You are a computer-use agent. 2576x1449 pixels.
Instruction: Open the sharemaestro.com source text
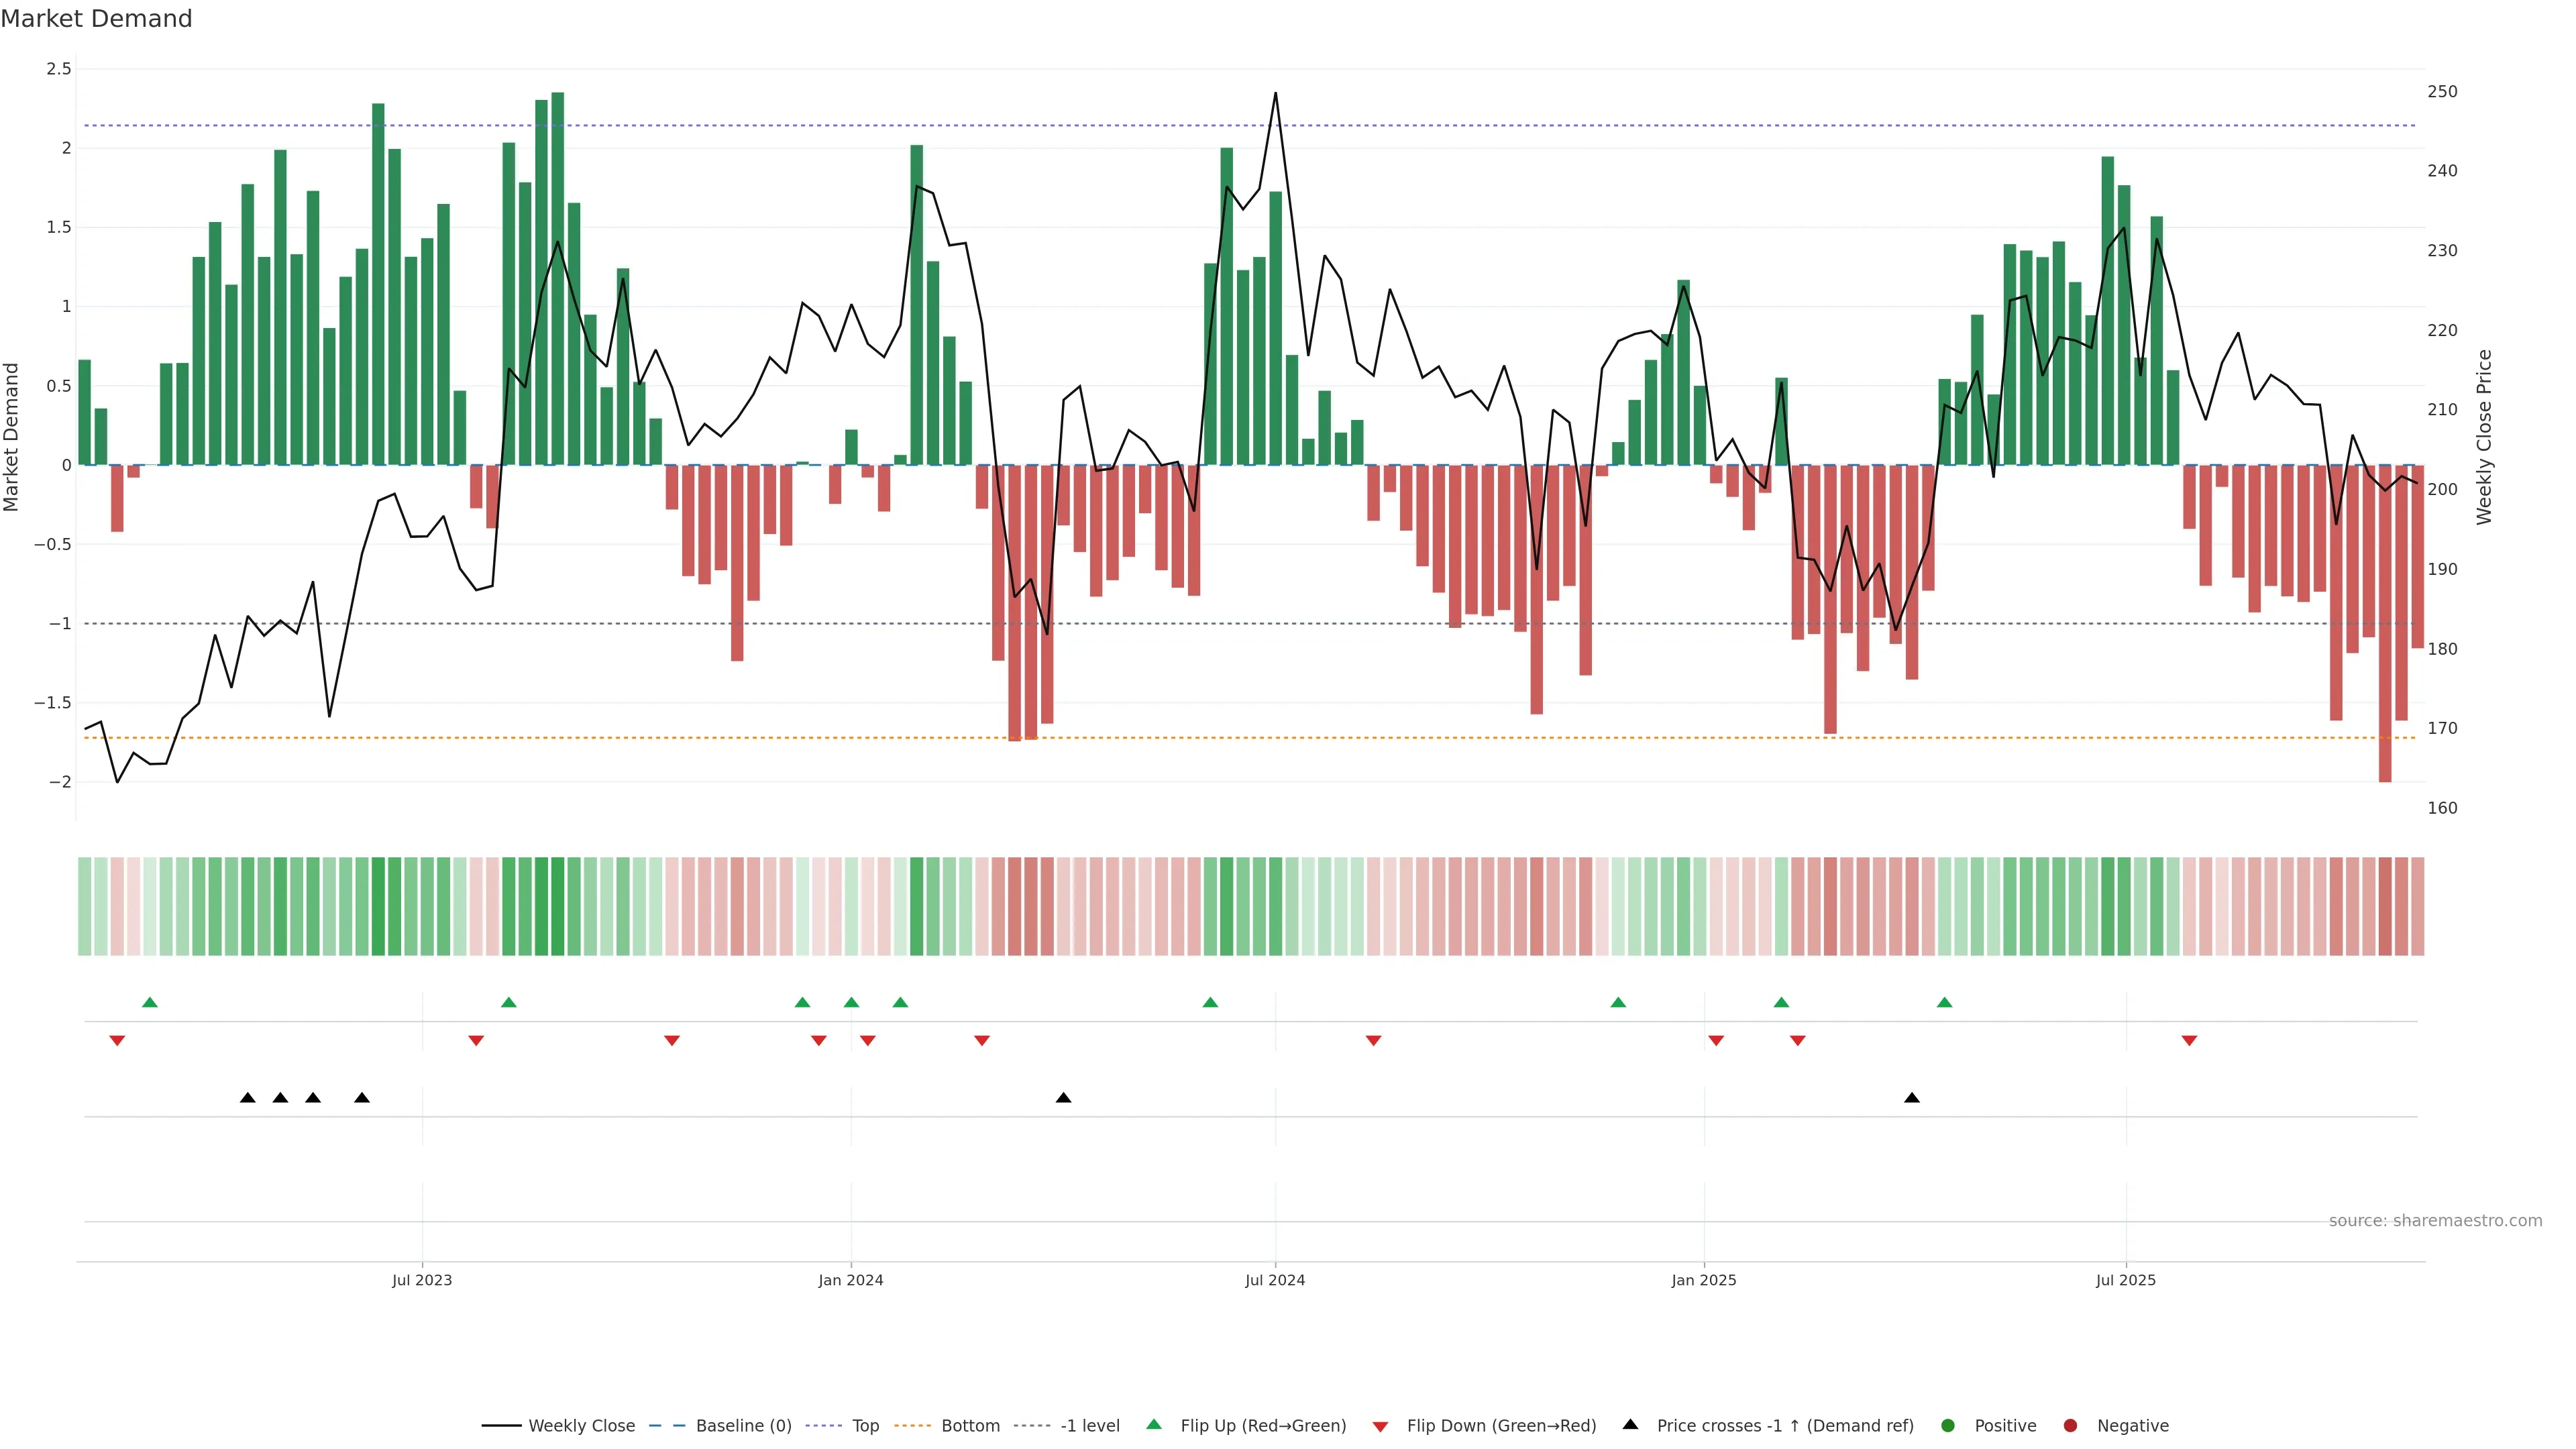(2435, 1221)
